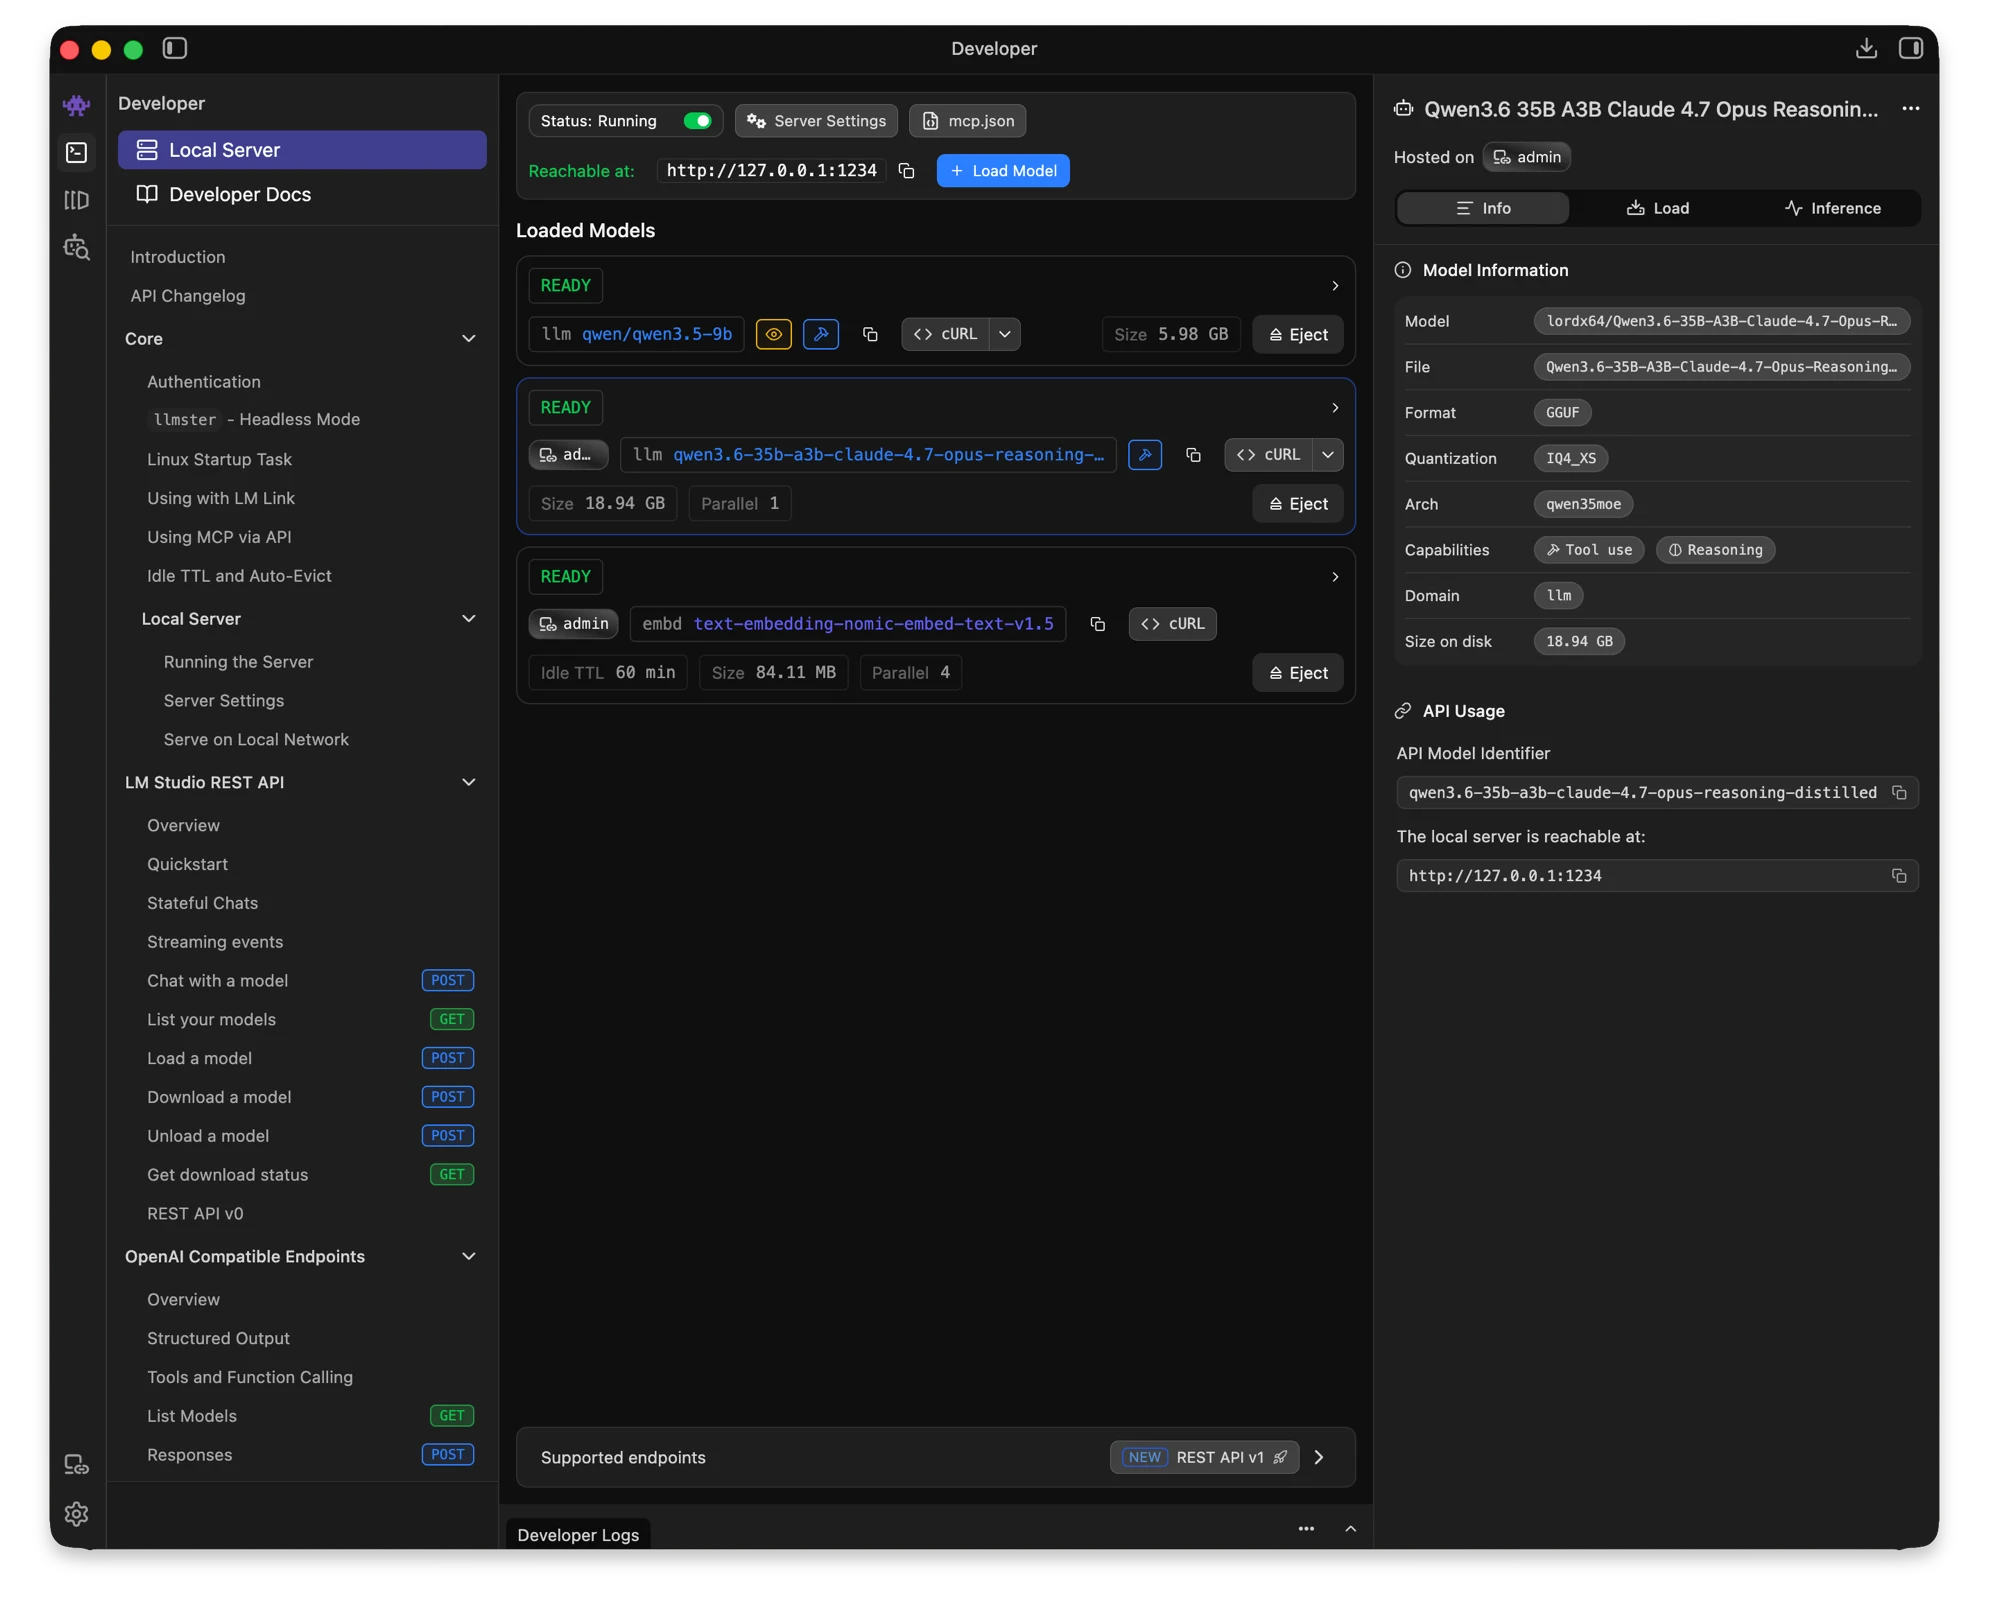Toggle the server Status Running switch
Screen dimensions: 2000x1614
click(x=697, y=121)
